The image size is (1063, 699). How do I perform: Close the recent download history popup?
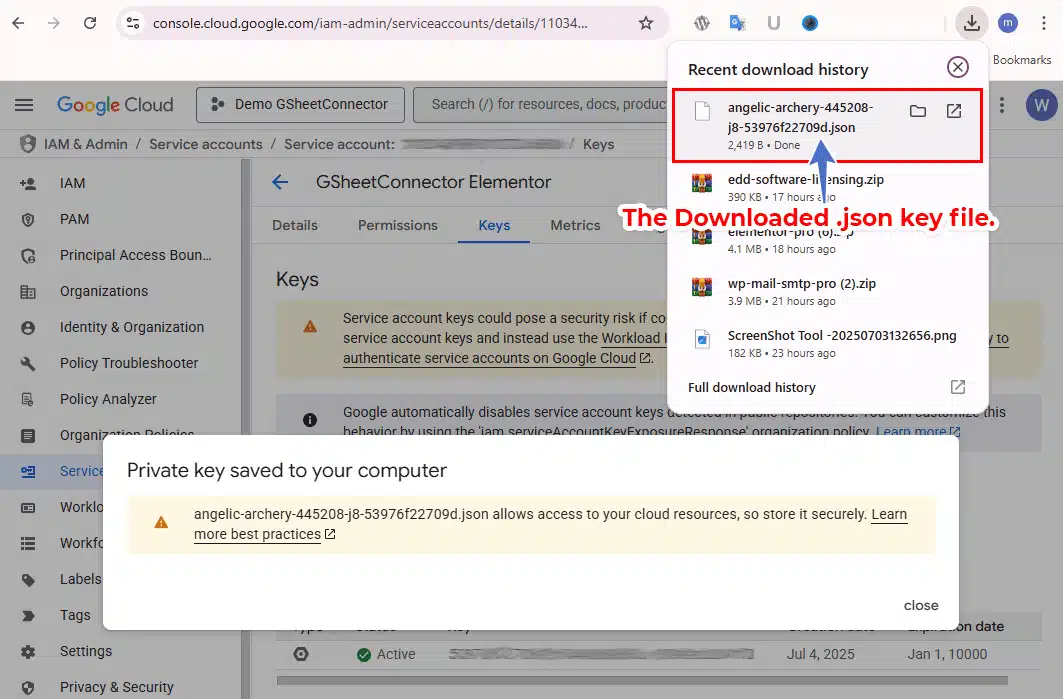[957, 67]
